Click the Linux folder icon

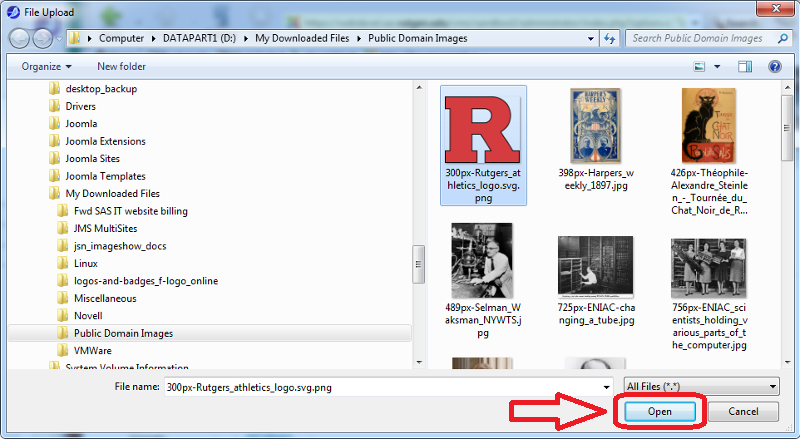point(63,263)
